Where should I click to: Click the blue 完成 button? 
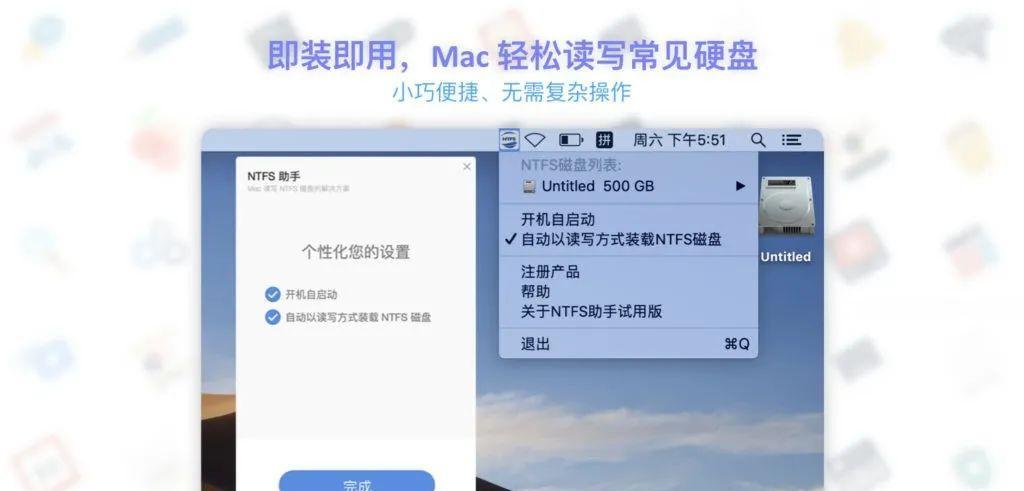357,481
